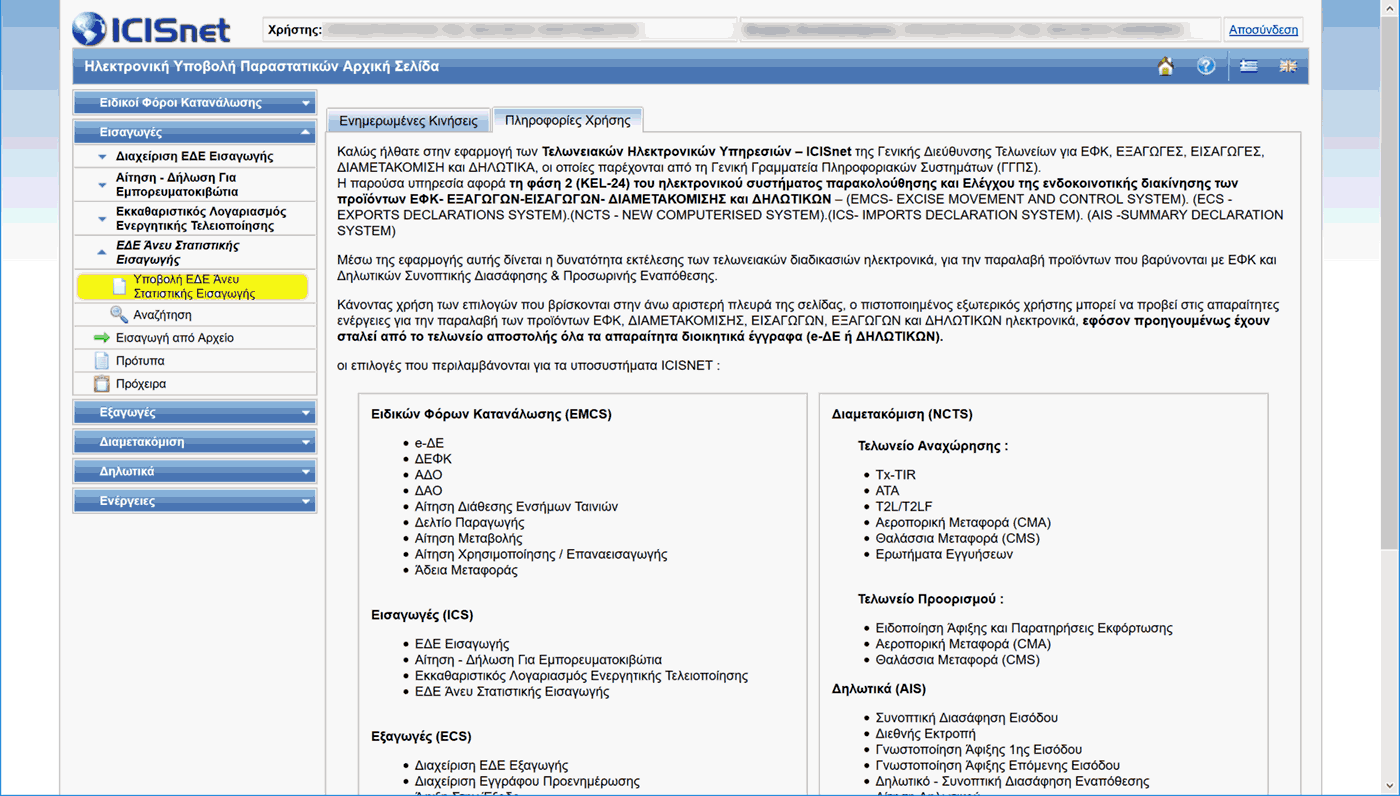Viewport: 1400px width, 796px height.
Task: Collapse the Εισαγωγές section
Action: (x=195, y=132)
